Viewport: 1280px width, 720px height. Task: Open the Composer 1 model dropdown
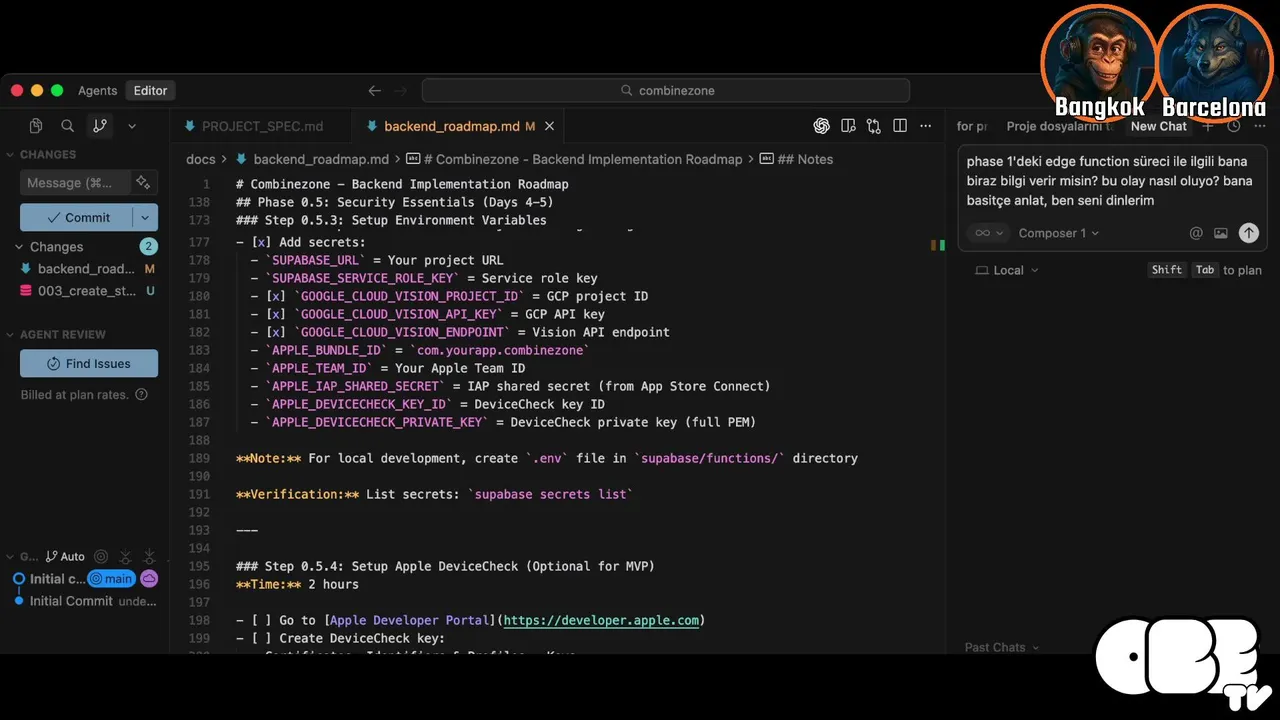pyautogui.click(x=1059, y=233)
